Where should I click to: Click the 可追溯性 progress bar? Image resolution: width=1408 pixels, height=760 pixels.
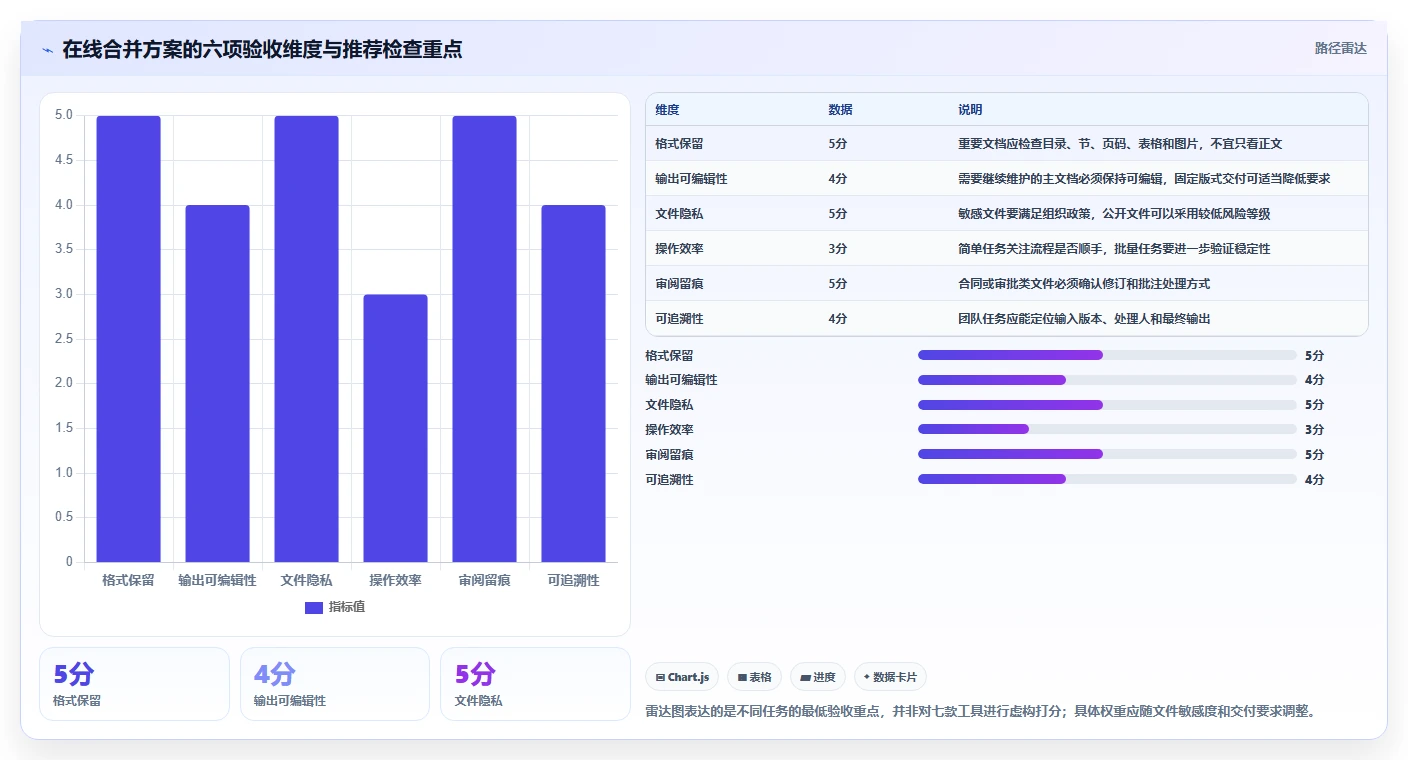coord(1107,479)
